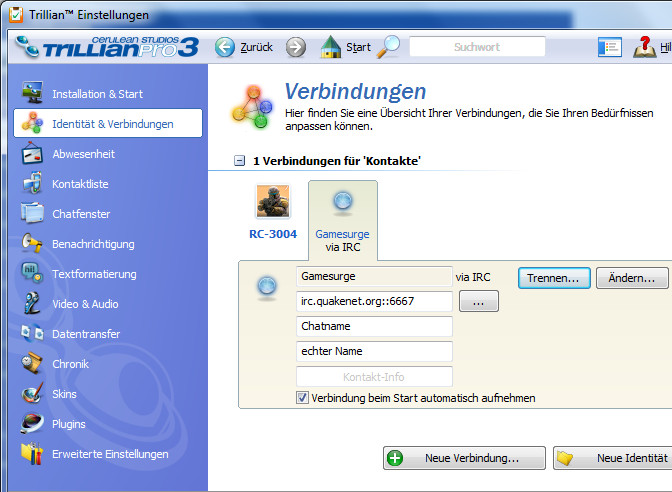
Task: Click the Chatname input field
Action: [374, 326]
